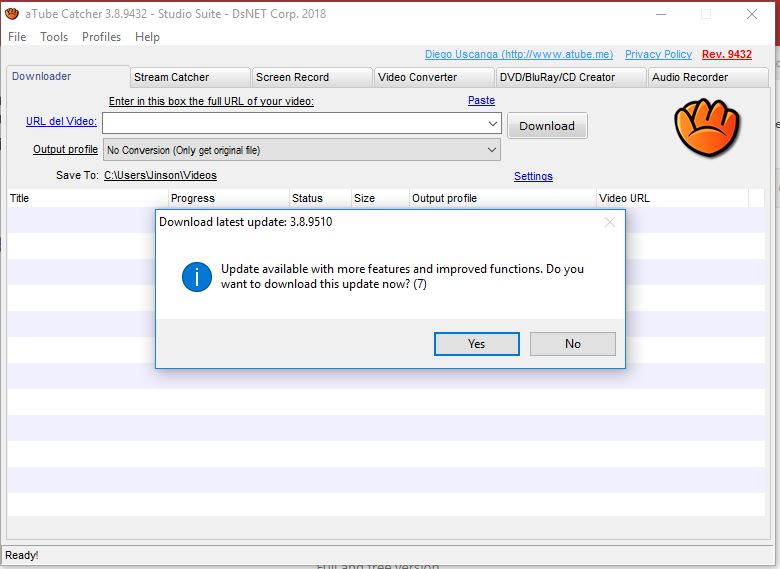This screenshot has width=780, height=569.
Task: Close the aTube Catcher window
Action: point(752,14)
